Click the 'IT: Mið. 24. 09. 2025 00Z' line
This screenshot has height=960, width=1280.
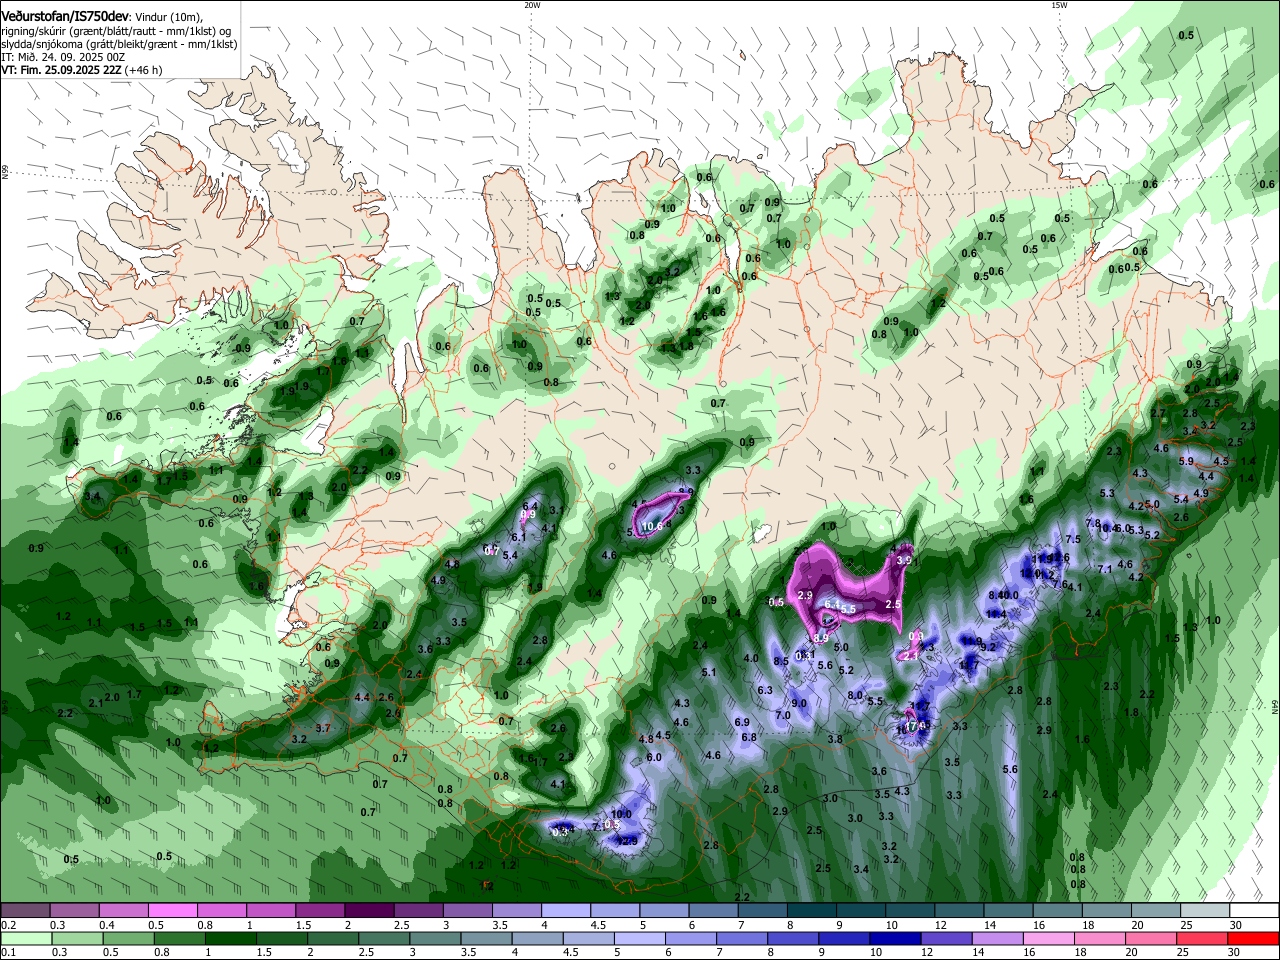click(x=63, y=57)
